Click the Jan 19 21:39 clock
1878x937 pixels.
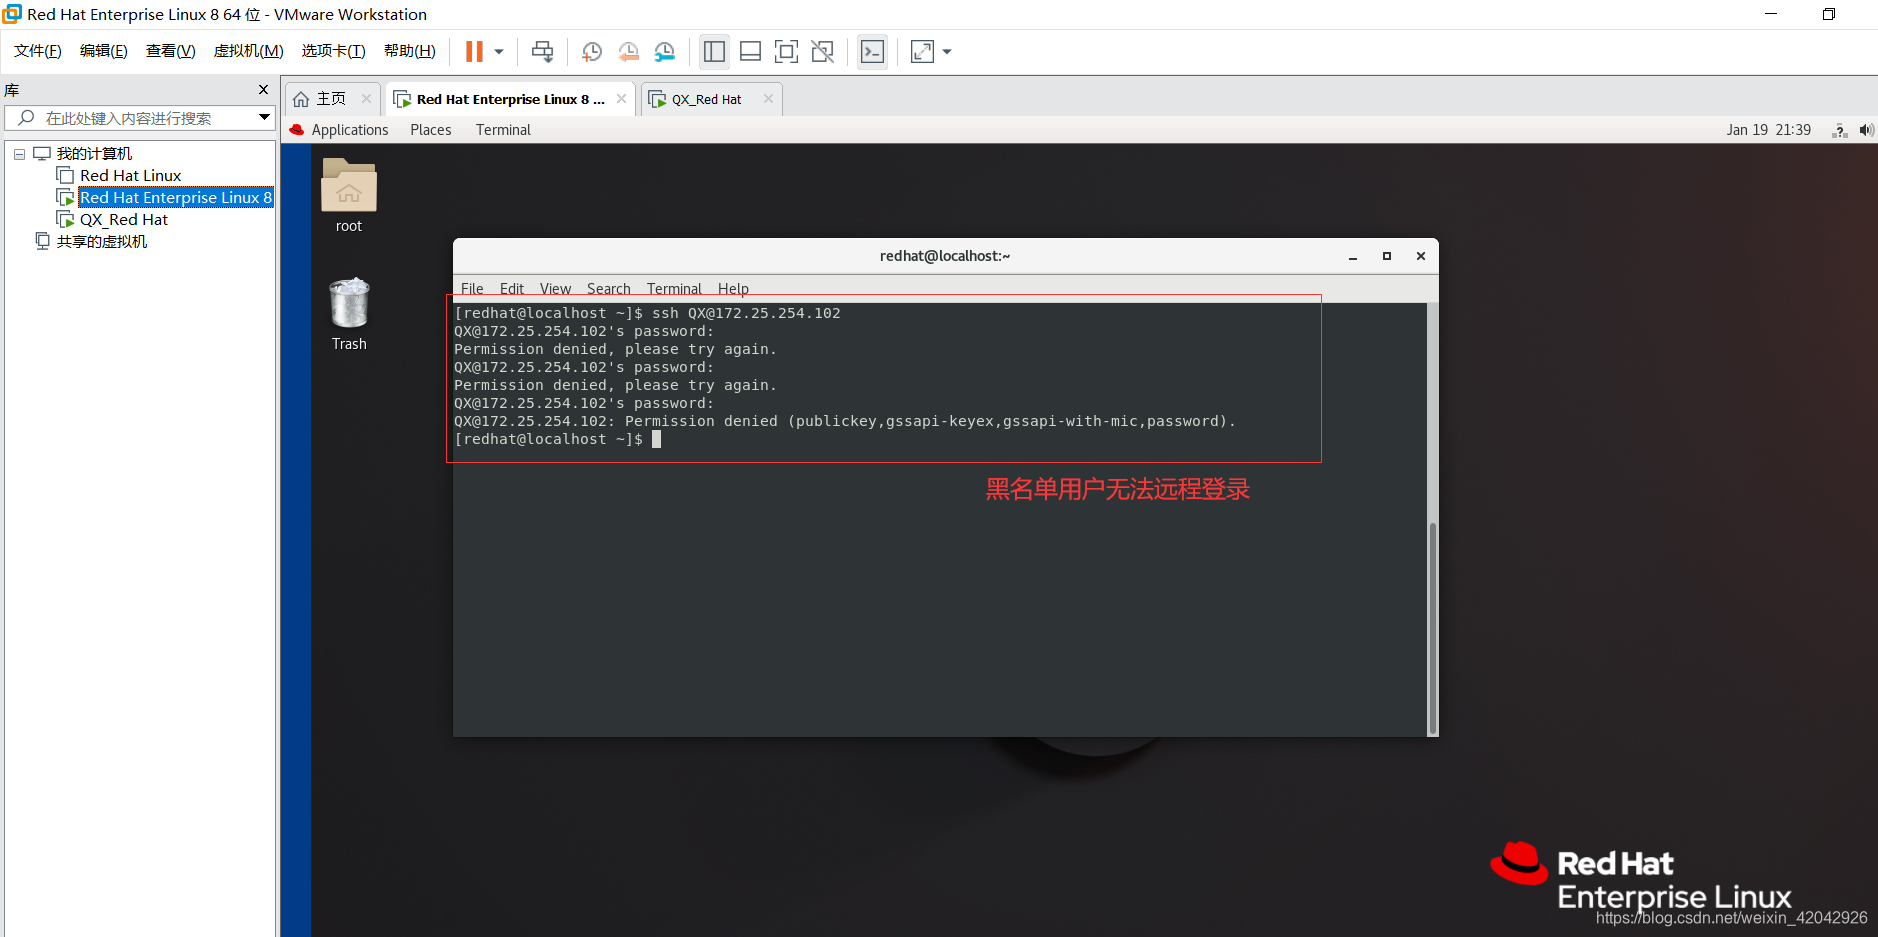(x=1768, y=130)
